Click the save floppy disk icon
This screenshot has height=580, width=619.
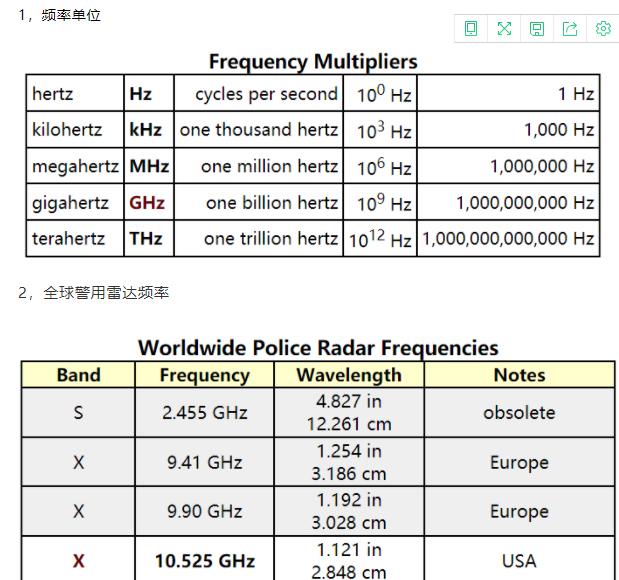[537, 29]
